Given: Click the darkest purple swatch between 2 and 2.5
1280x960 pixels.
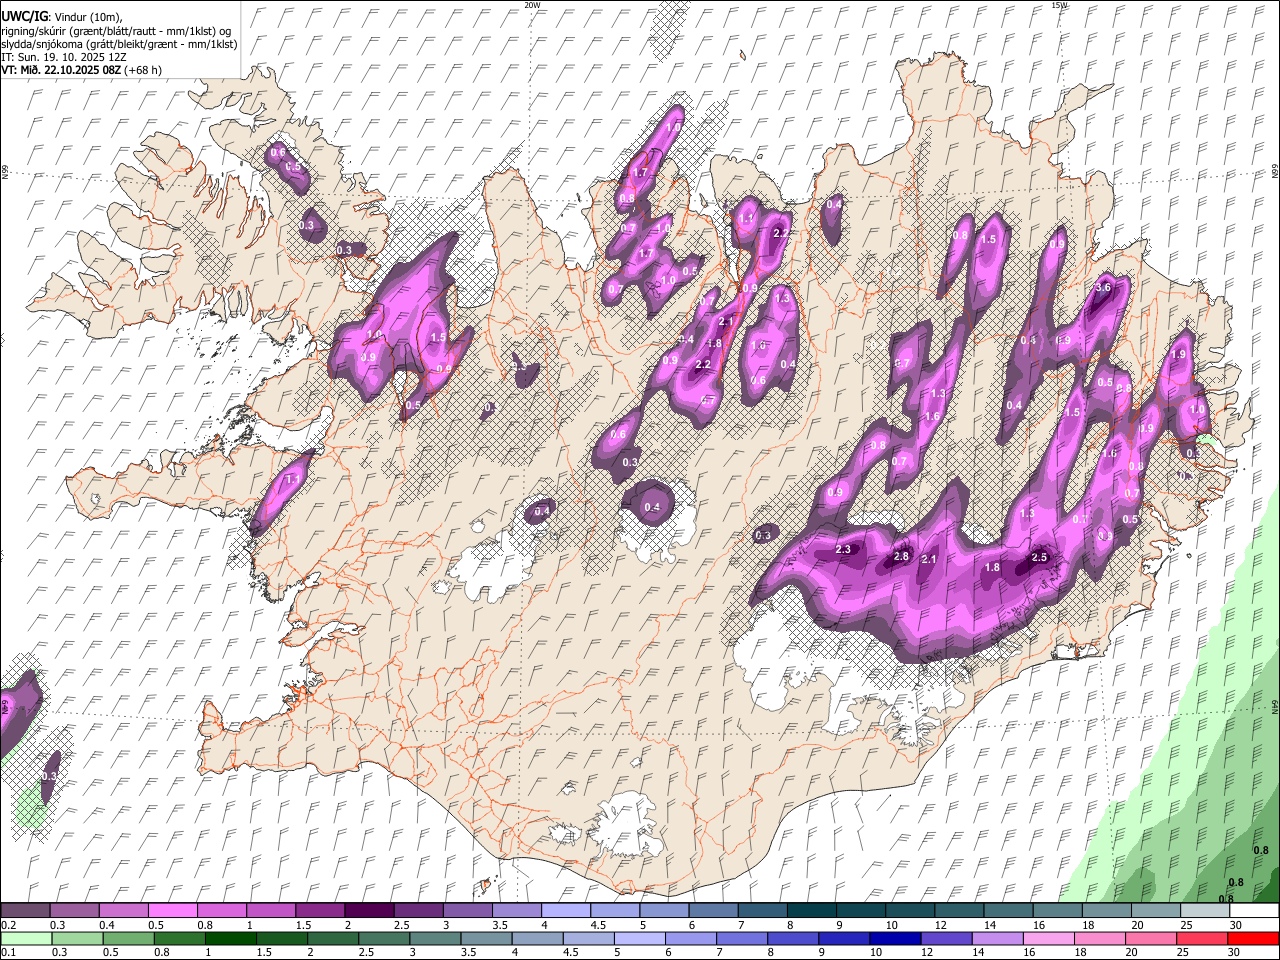Looking at the screenshot, I should click(x=368, y=910).
